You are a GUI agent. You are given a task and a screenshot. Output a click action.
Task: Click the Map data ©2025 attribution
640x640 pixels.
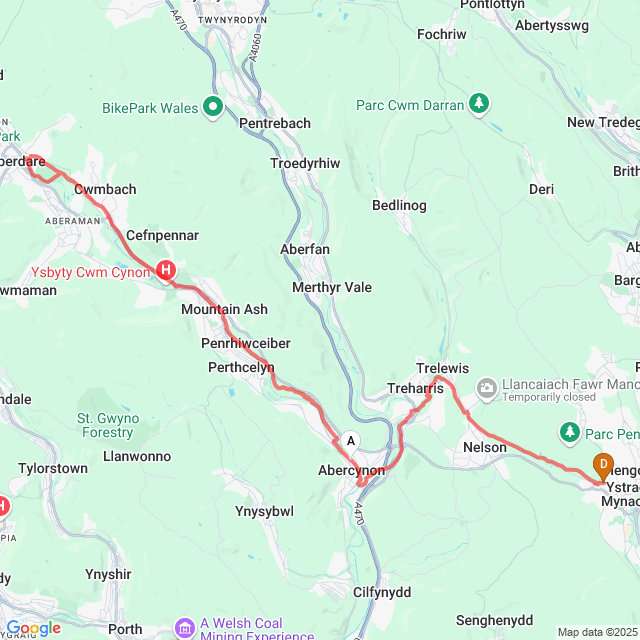pos(598,632)
